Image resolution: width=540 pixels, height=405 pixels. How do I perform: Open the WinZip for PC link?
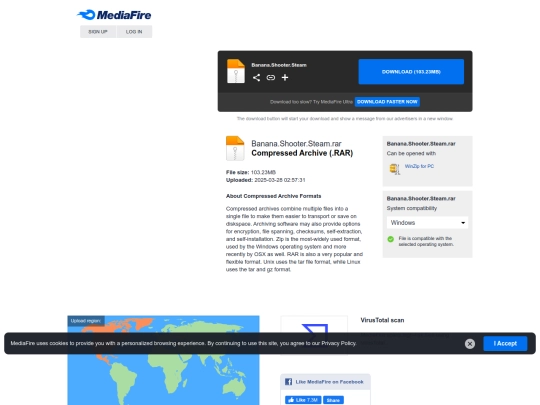pyautogui.click(x=419, y=166)
